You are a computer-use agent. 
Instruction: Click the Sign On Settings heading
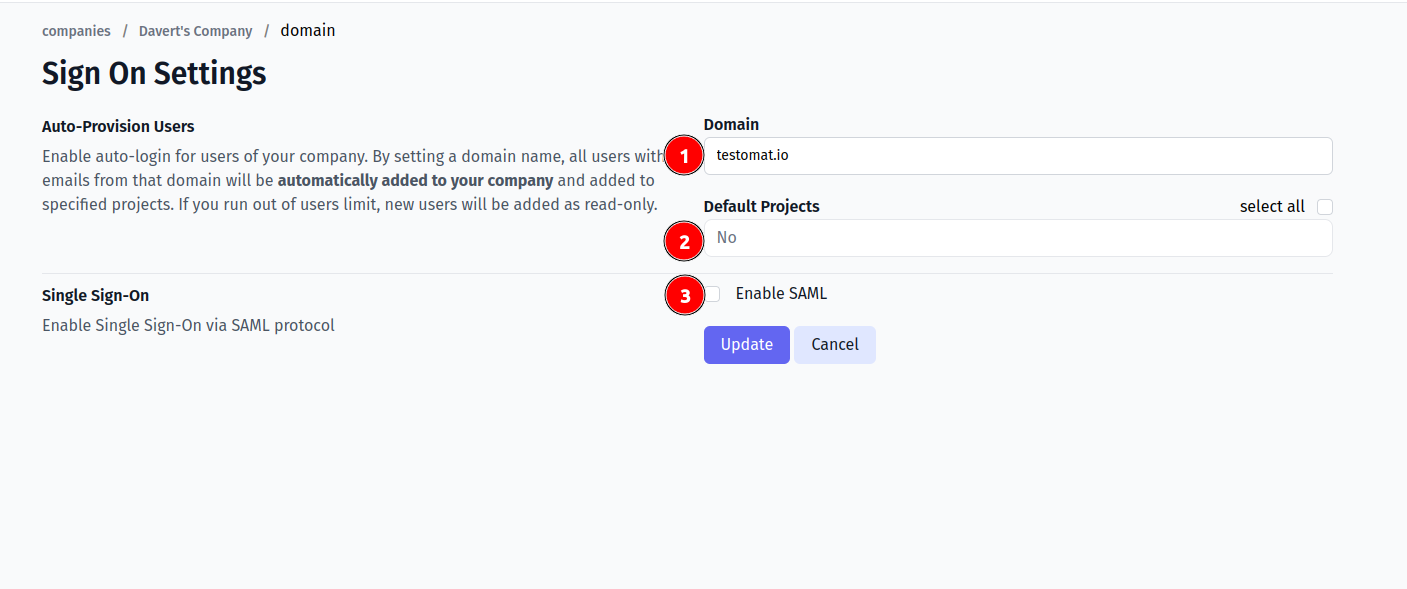(x=154, y=74)
